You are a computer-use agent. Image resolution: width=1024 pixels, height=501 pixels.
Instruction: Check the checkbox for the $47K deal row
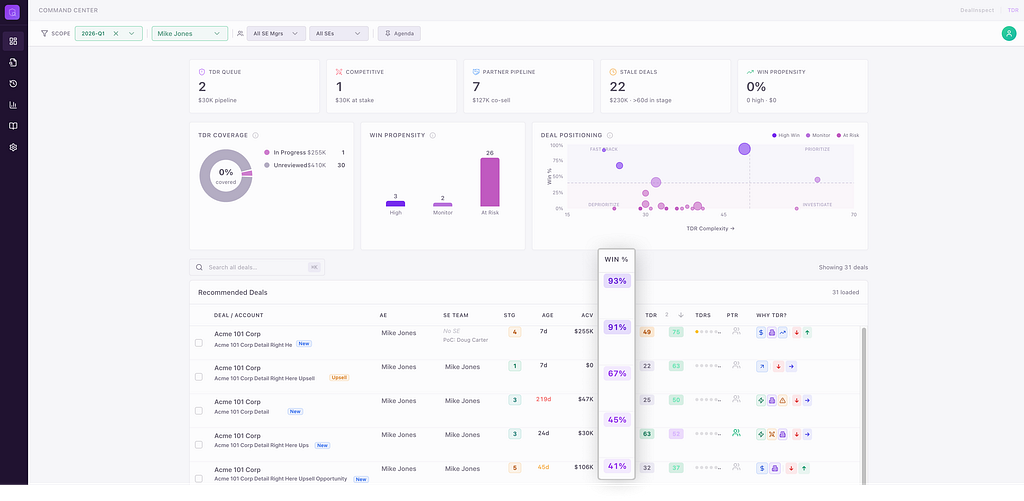(x=199, y=410)
